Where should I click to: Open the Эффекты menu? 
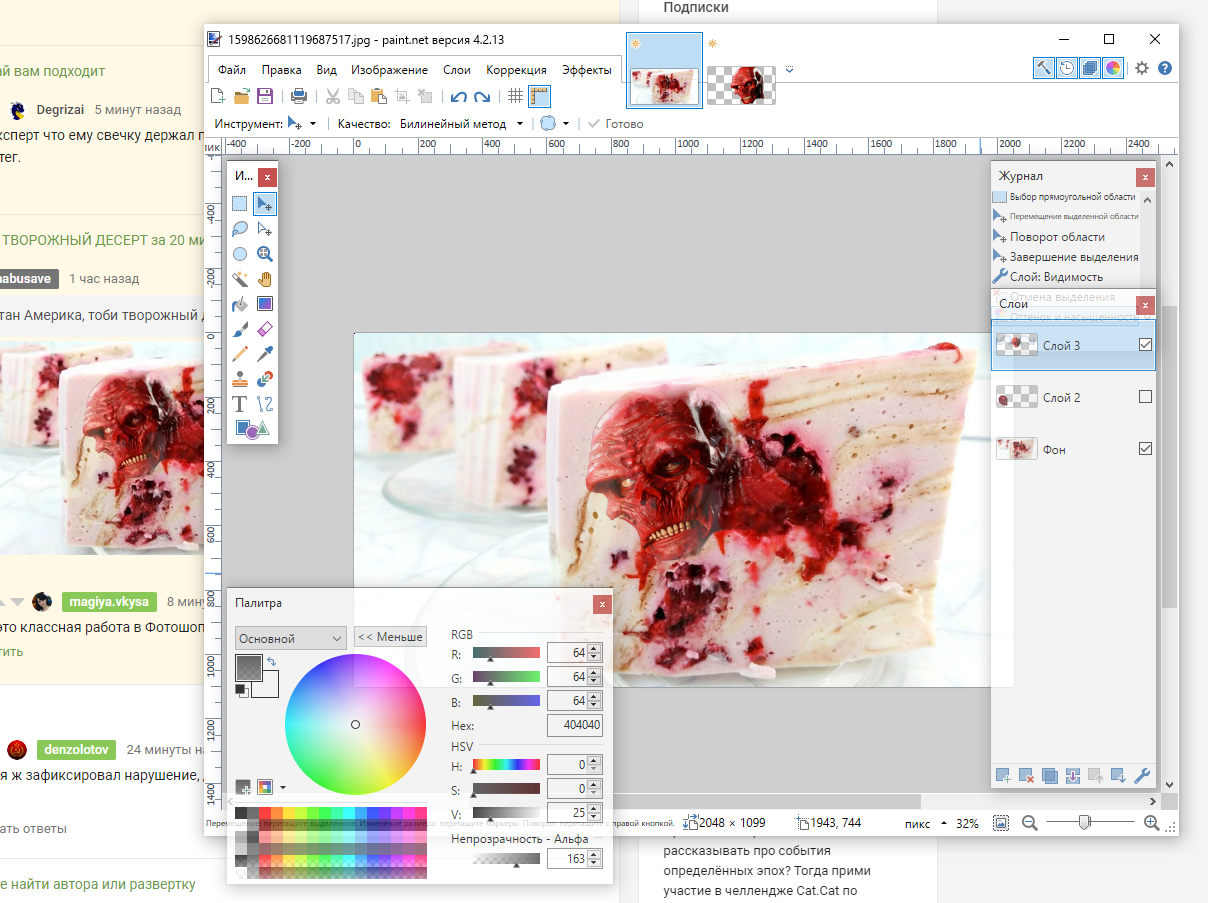tap(586, 70)
